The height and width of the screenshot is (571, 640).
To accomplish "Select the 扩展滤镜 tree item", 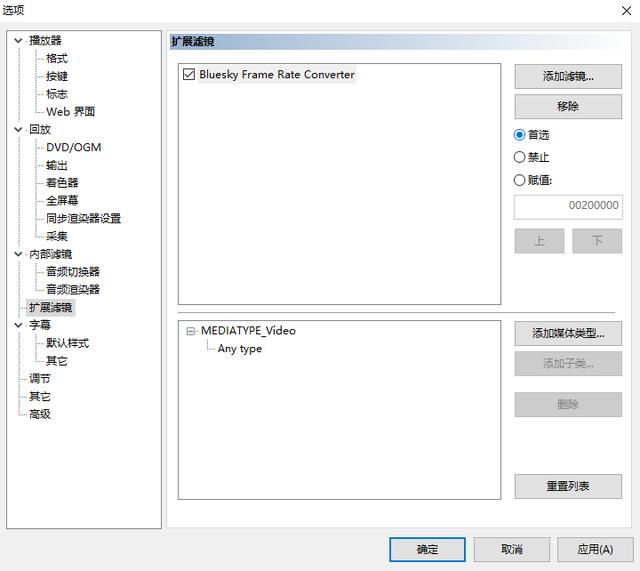I will pos(51,307).
